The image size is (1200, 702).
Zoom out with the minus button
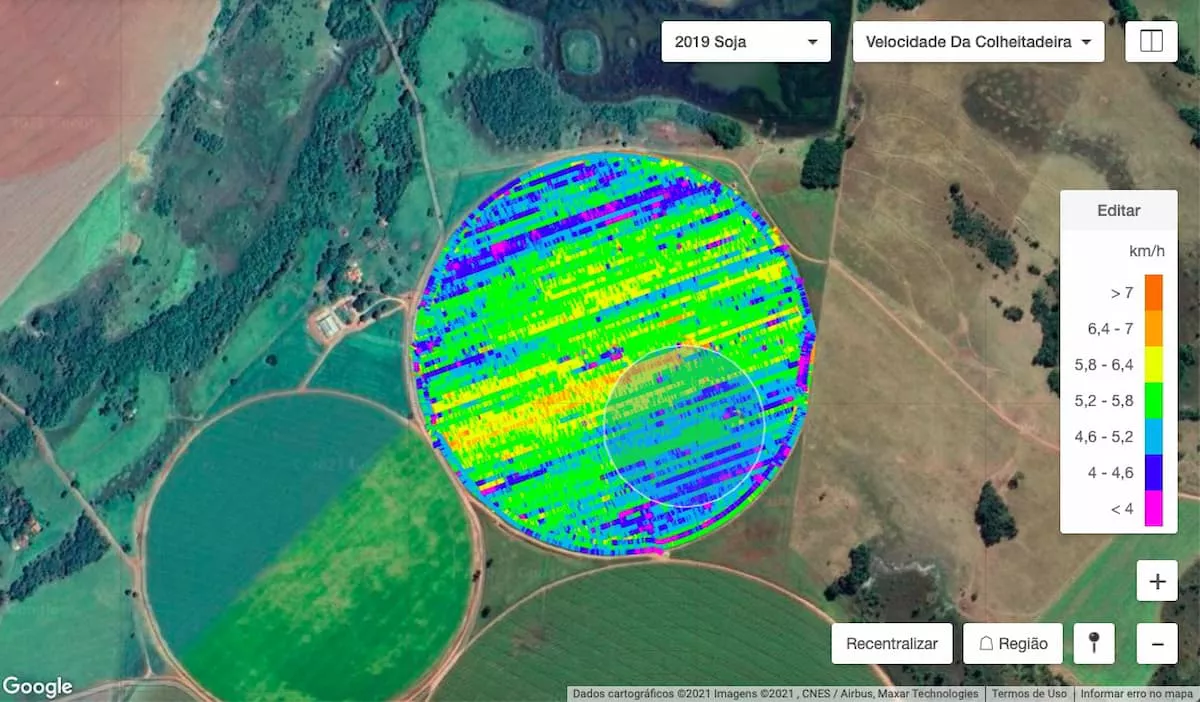pos(1157,644)
